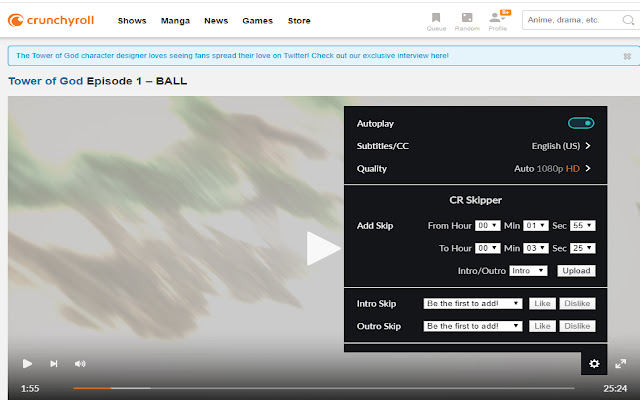This screenshot has width=640, height=400.
Task: Open the To Sec dropdown showing 25
Action: pos(583,248)
